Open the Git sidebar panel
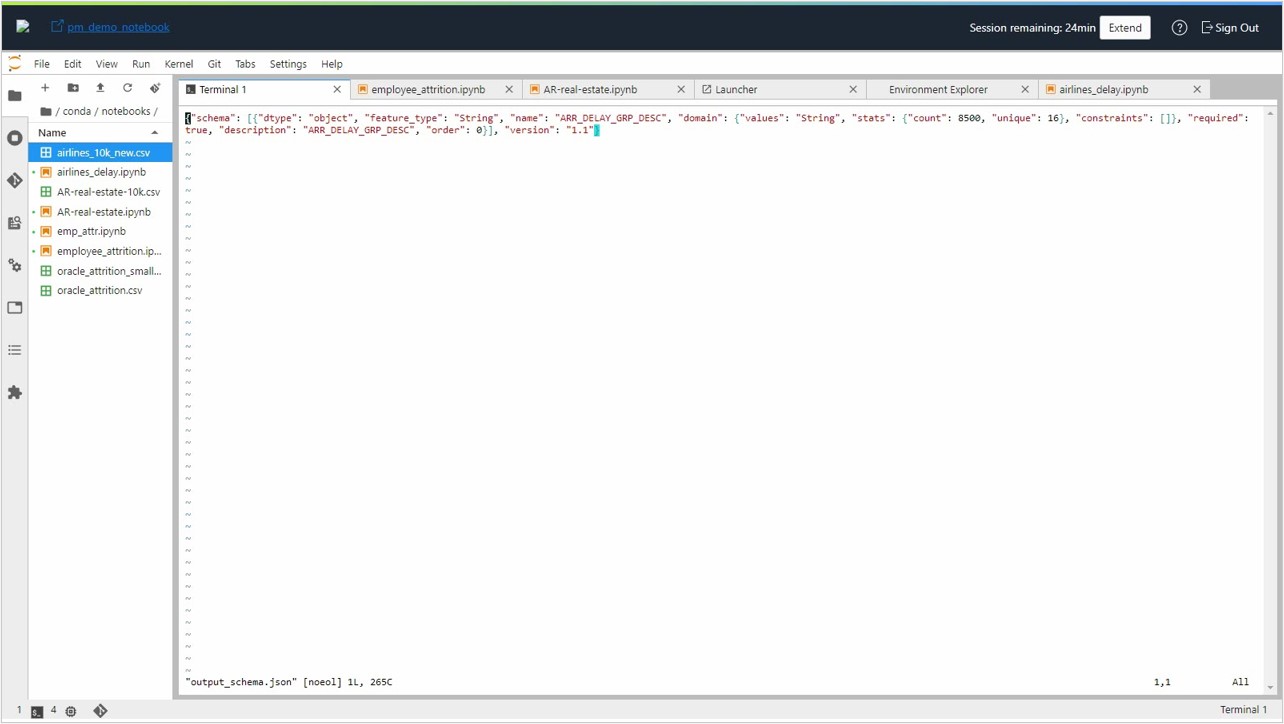Viewport: 1284px width, 724px height. tap(15, 181)
